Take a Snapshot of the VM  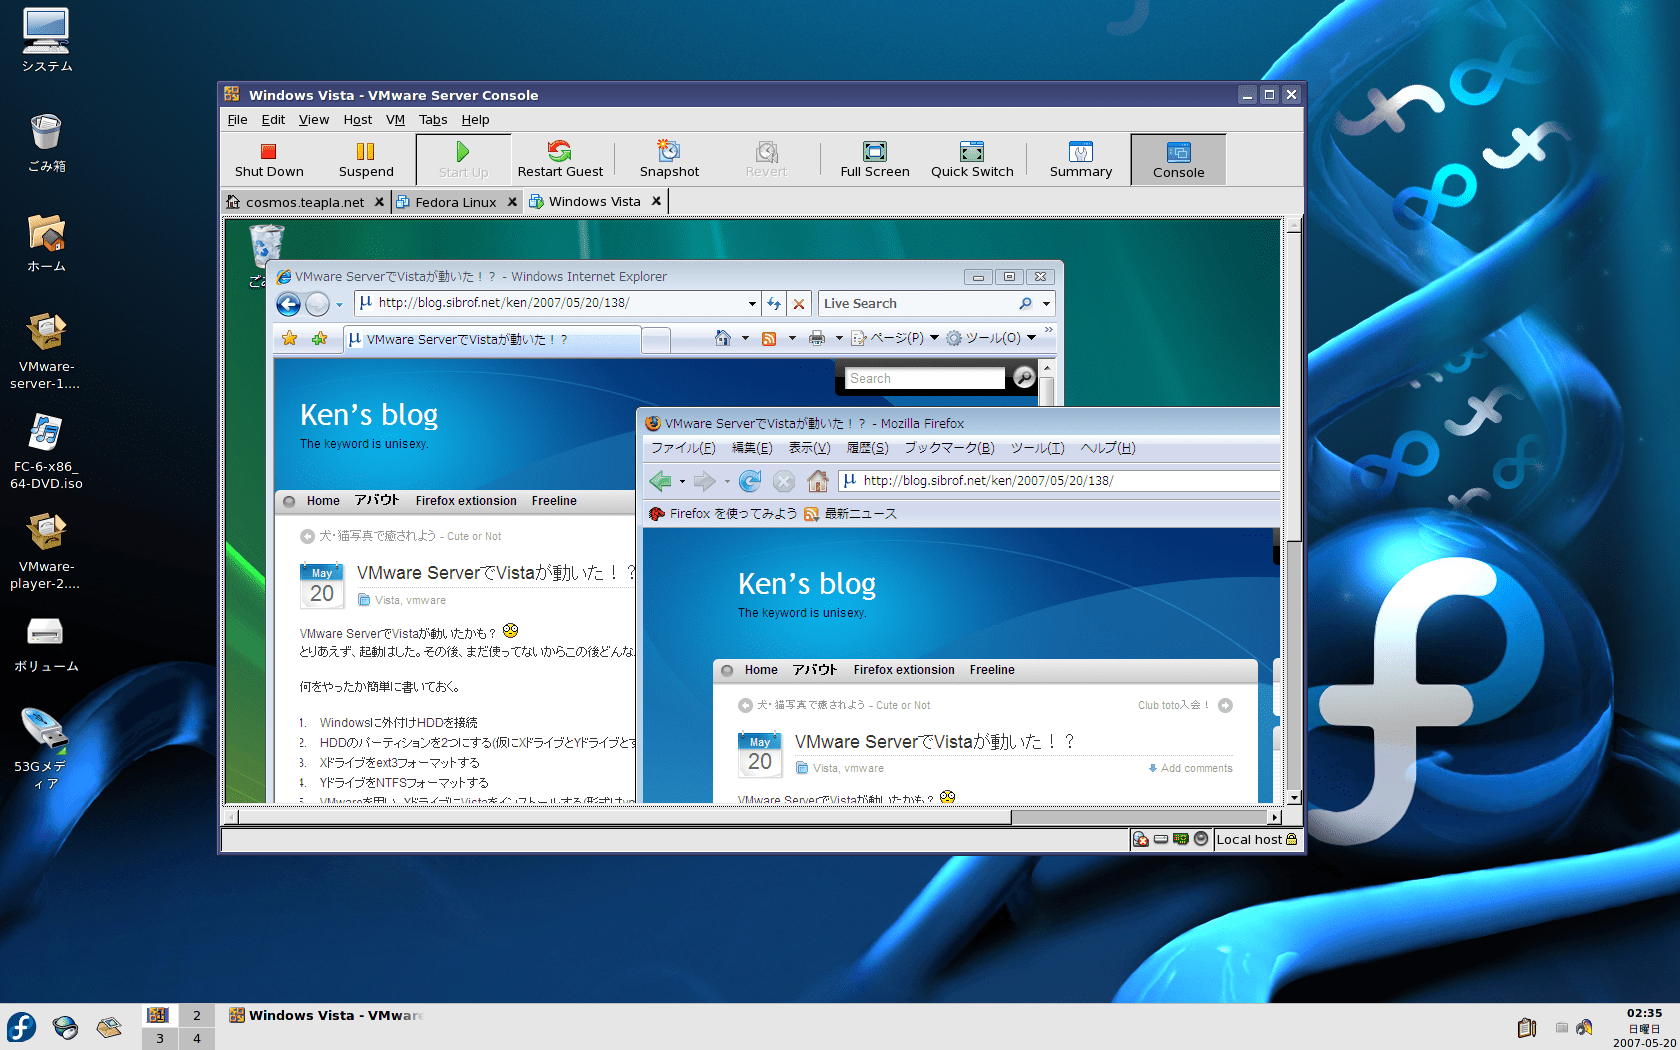669,160
